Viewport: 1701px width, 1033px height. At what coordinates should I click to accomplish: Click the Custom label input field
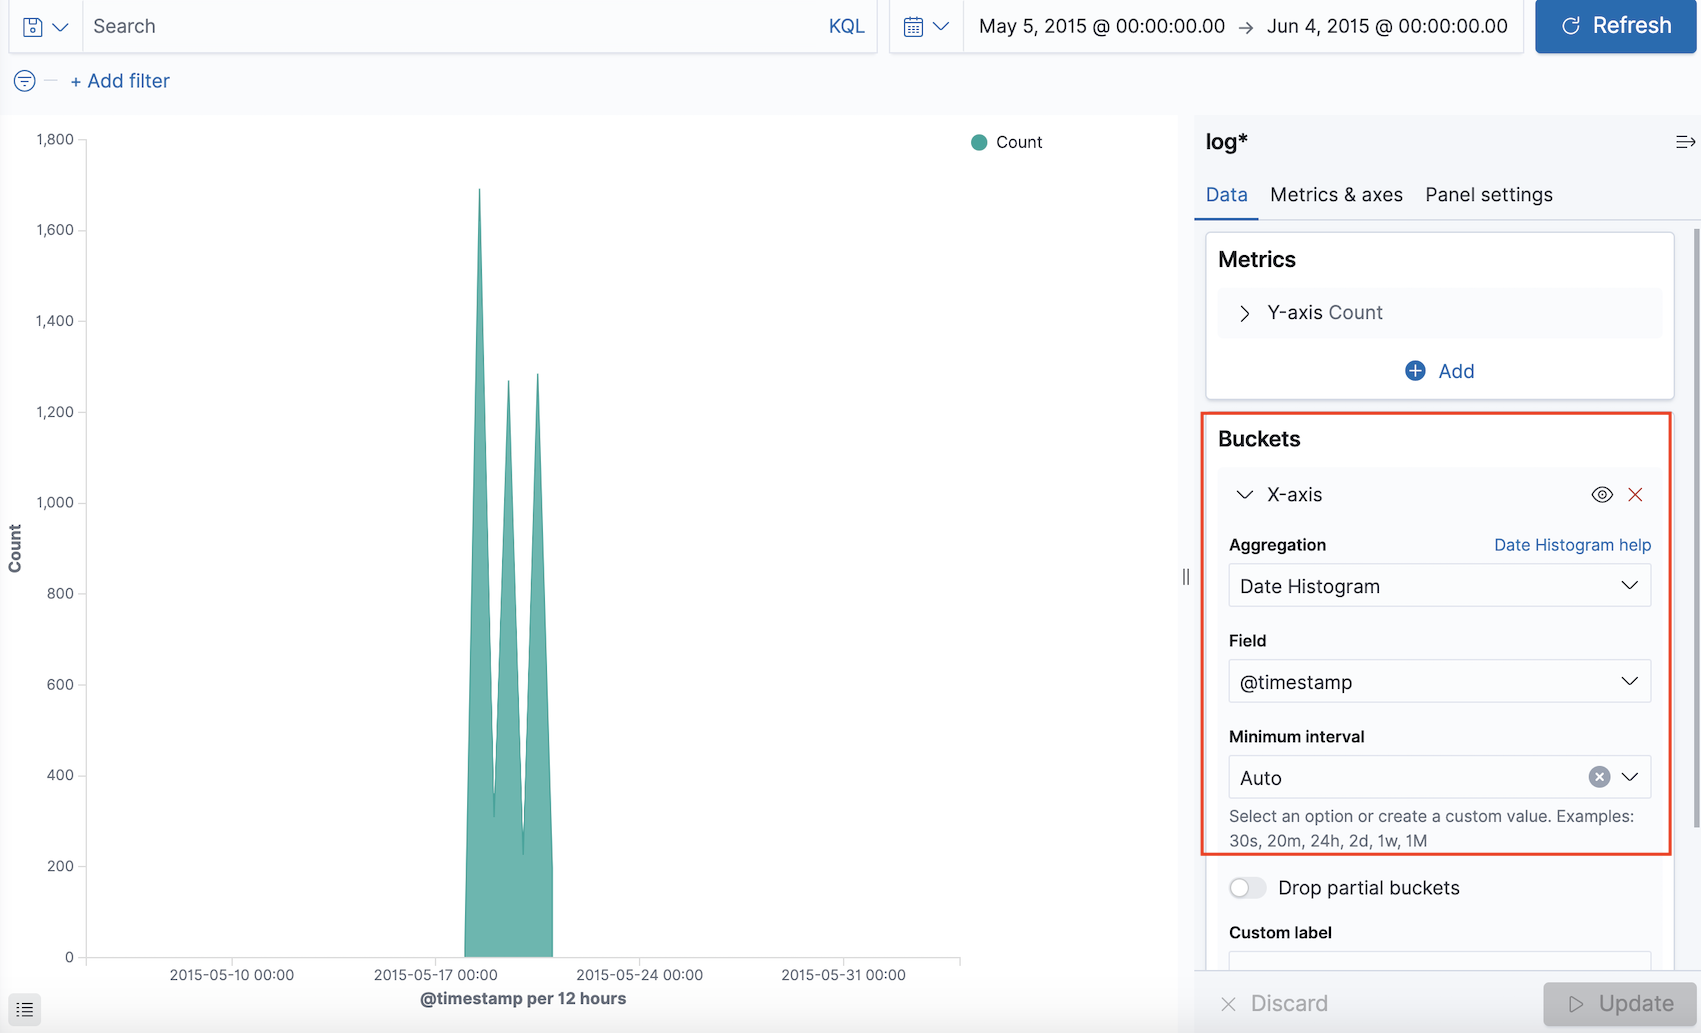pyautogui.click(x=1439, y=960)
